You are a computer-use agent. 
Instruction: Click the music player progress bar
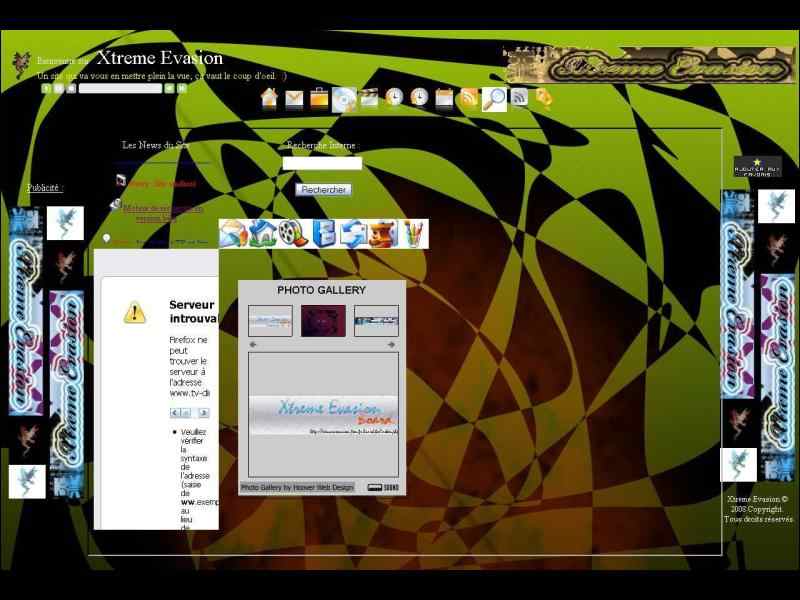click(120, 88)
